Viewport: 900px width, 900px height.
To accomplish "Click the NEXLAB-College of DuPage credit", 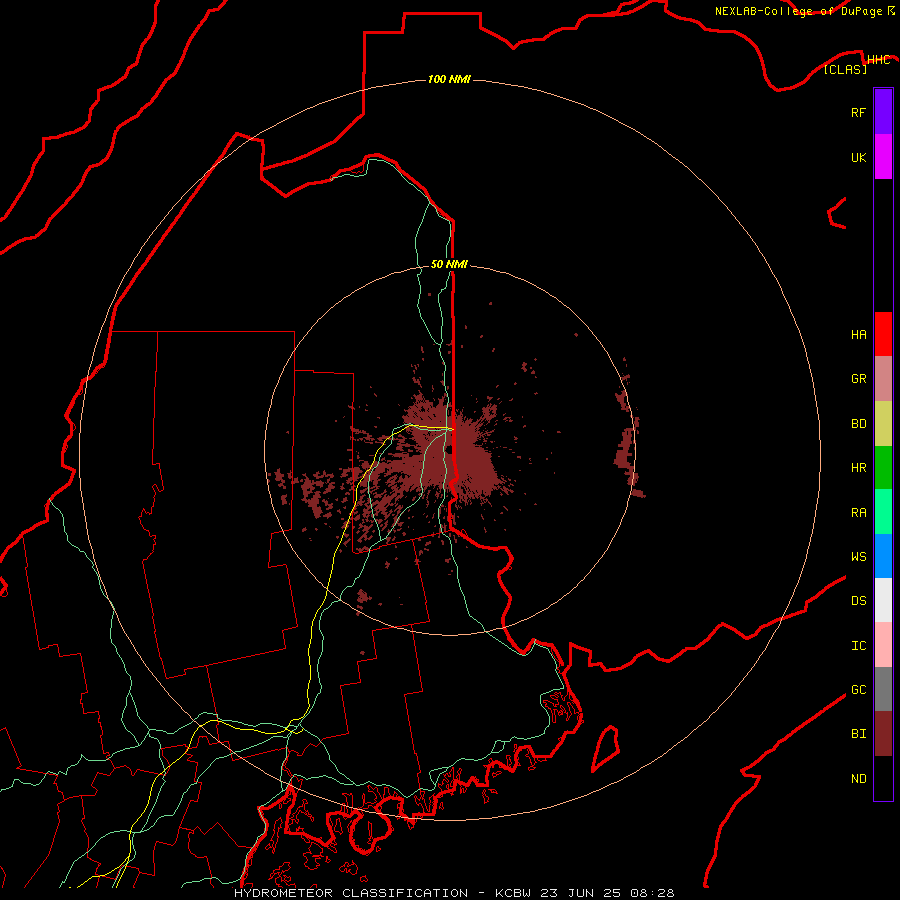I will (x=805, y=11).
